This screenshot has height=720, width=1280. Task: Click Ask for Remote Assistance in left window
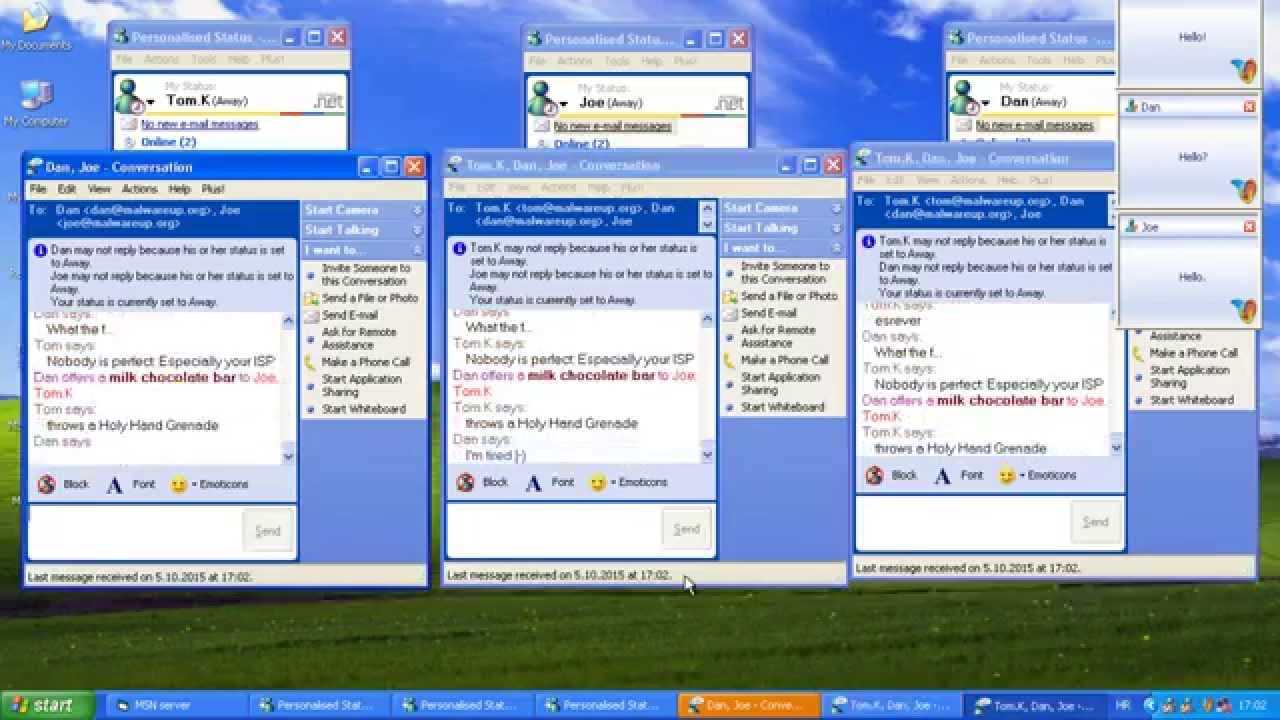click(x=359, y=338)
